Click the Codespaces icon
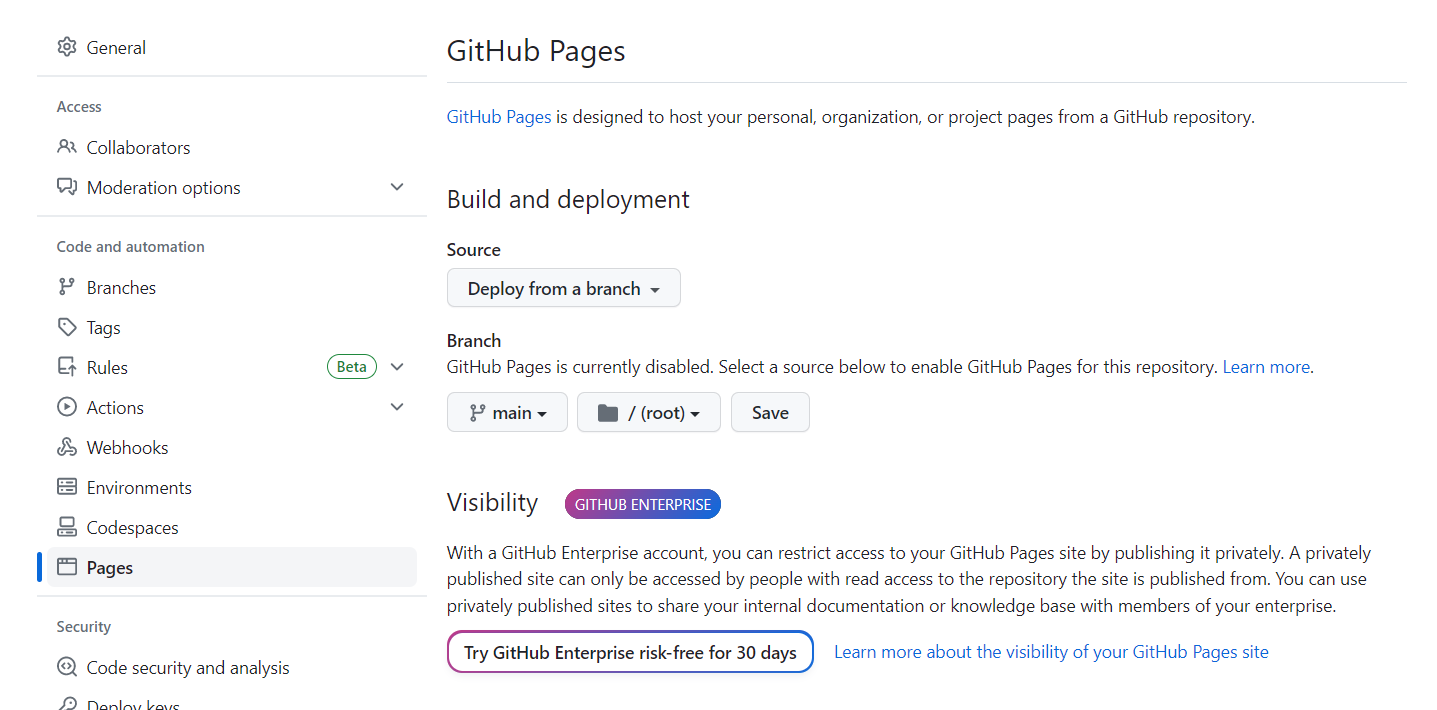 67,527
